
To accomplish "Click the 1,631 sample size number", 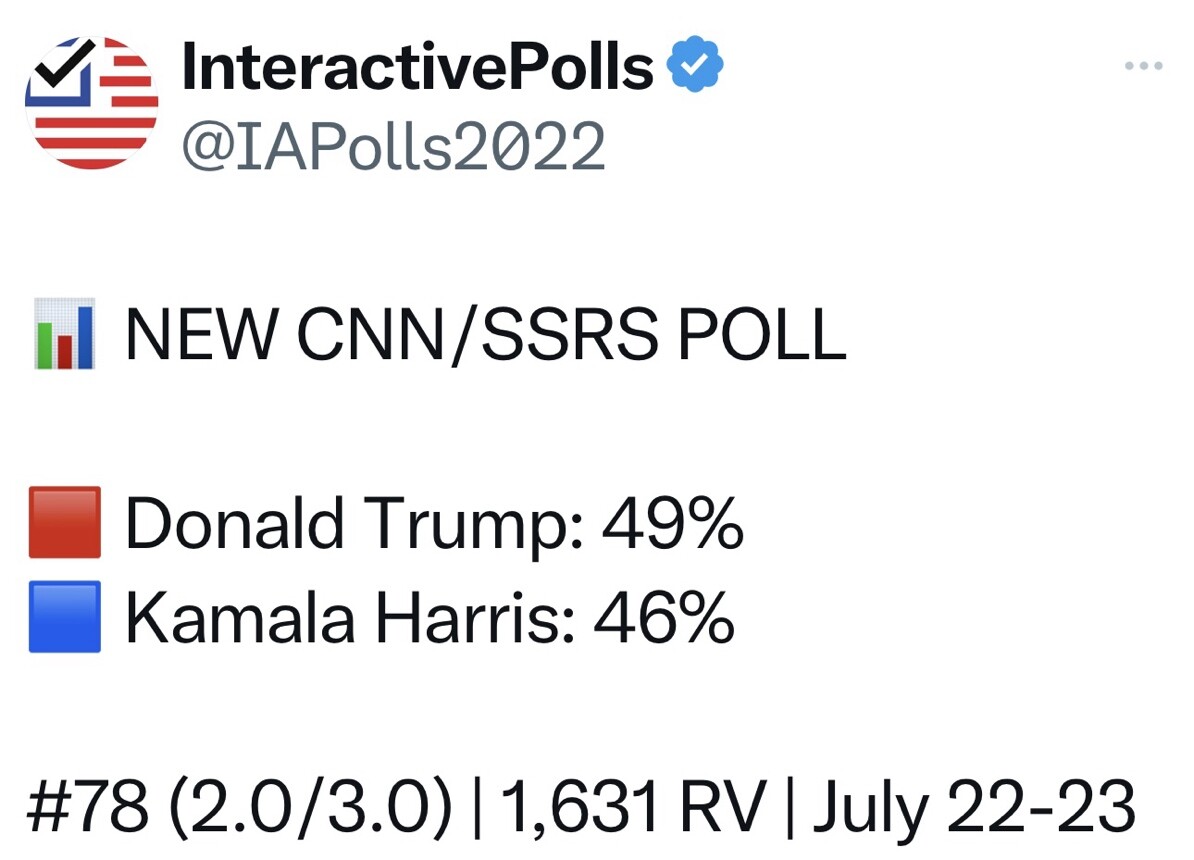I will coord(580,808).
